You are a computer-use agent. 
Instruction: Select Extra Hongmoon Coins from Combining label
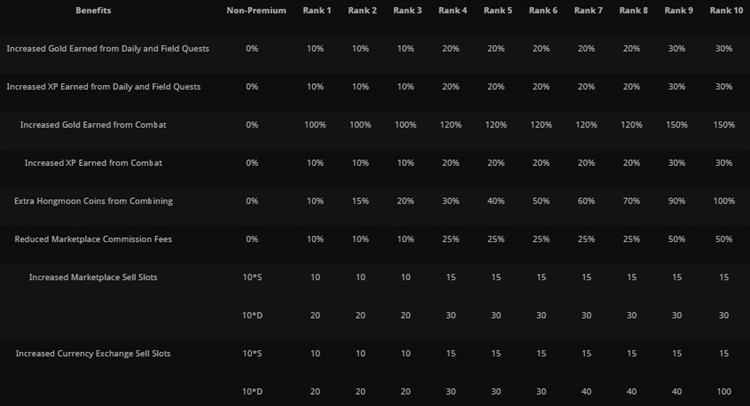pos(93,201)
